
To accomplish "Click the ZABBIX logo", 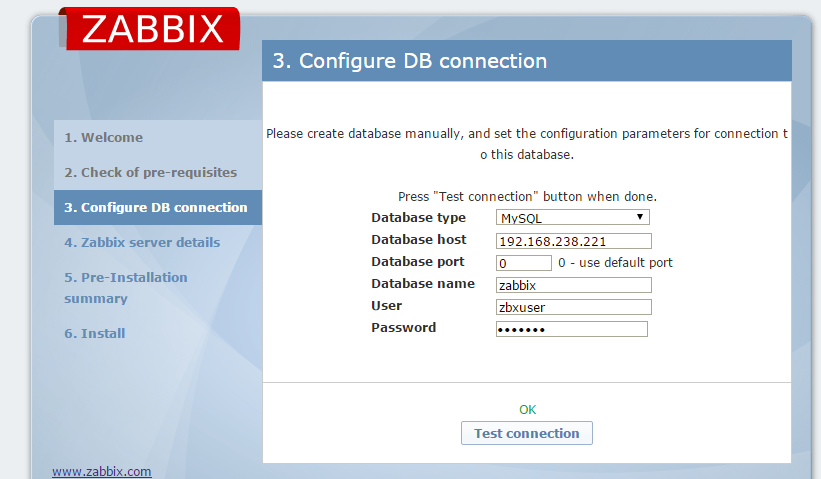I will pyautogui.click(x=149, y=29).
